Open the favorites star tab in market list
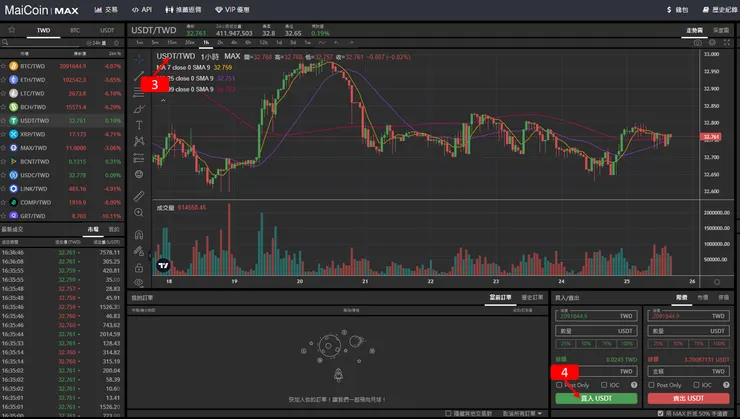 click(12, 30)
